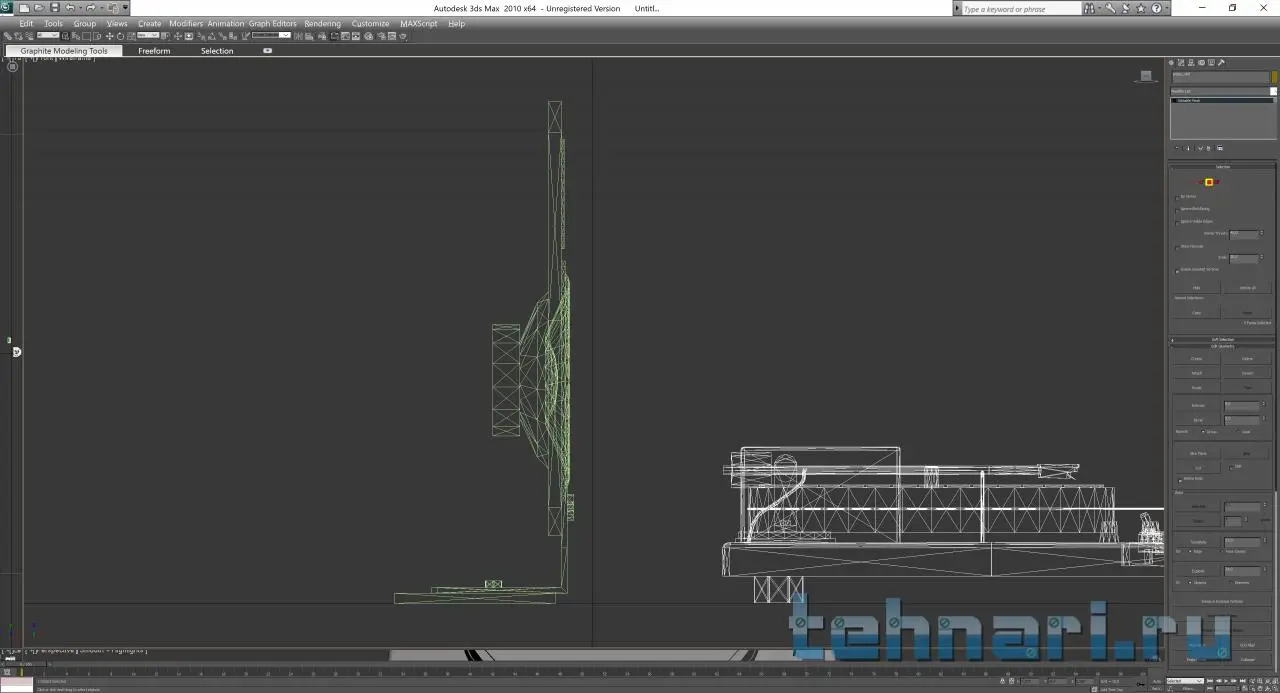
Task: Choose the Rectangular Selection Region icon
Action: point(86,36)
